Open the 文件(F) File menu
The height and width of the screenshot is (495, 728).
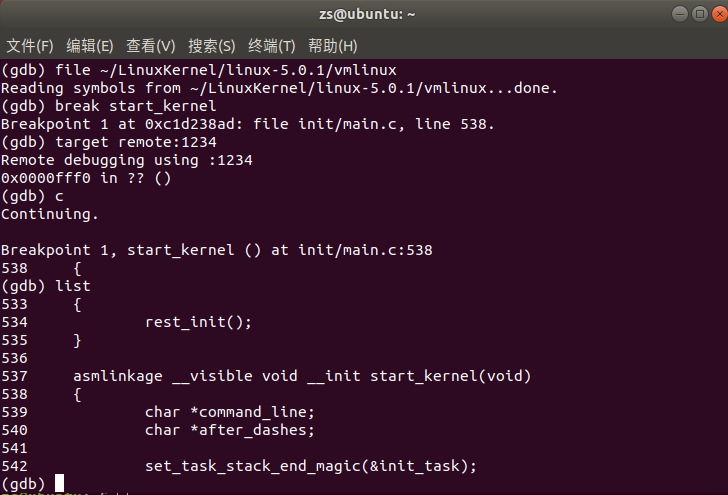30,46
